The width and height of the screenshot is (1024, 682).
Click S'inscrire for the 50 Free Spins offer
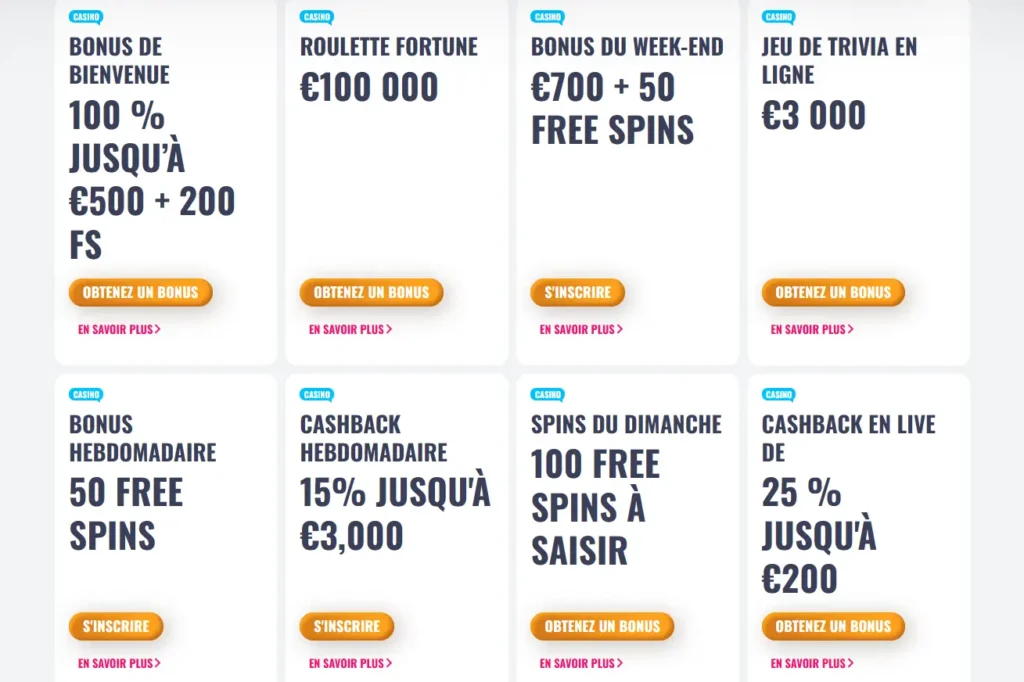[116, 626]
